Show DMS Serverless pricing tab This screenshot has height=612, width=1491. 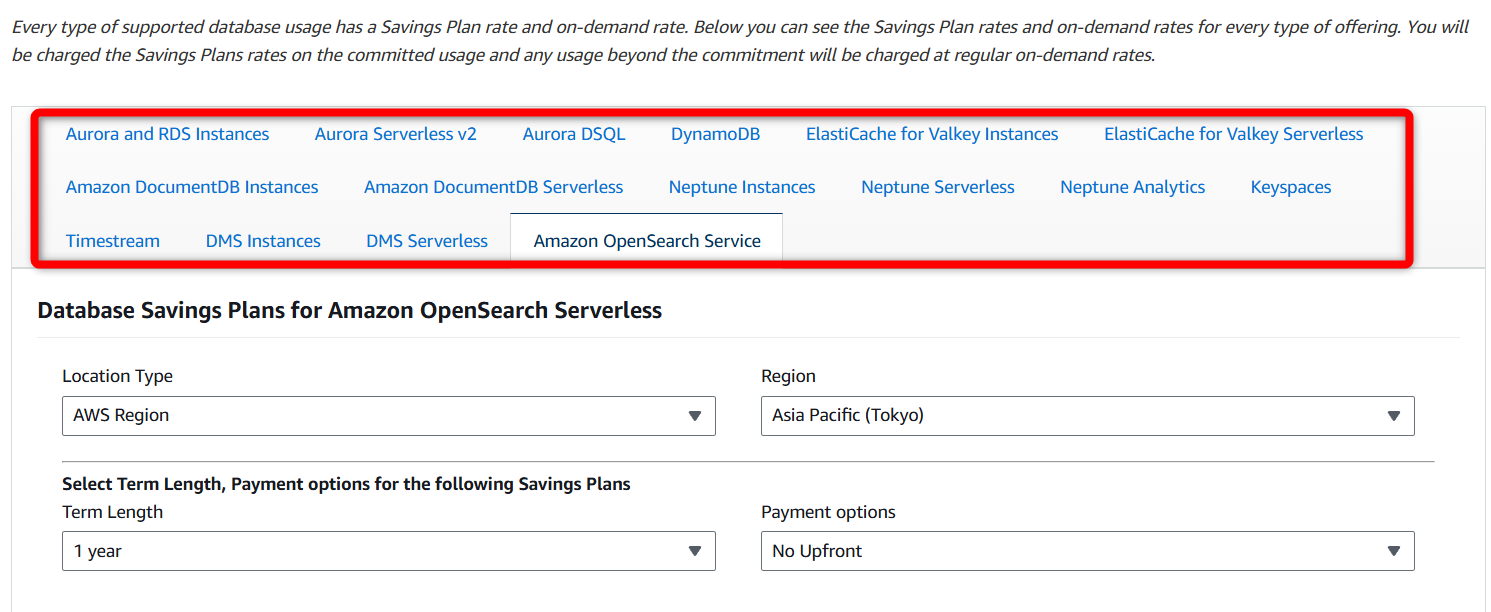(x=427, y=241)
